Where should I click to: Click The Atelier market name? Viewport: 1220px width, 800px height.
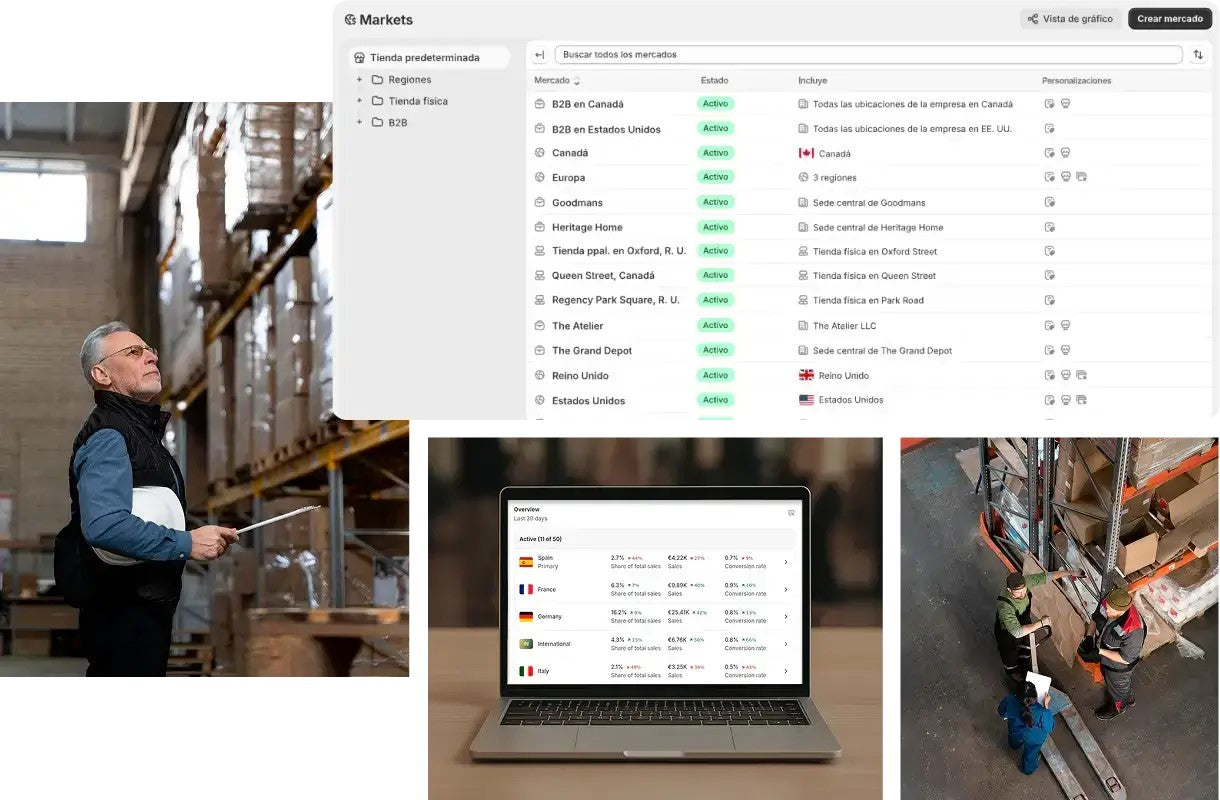pyautogui.click(x=577, y=326)
